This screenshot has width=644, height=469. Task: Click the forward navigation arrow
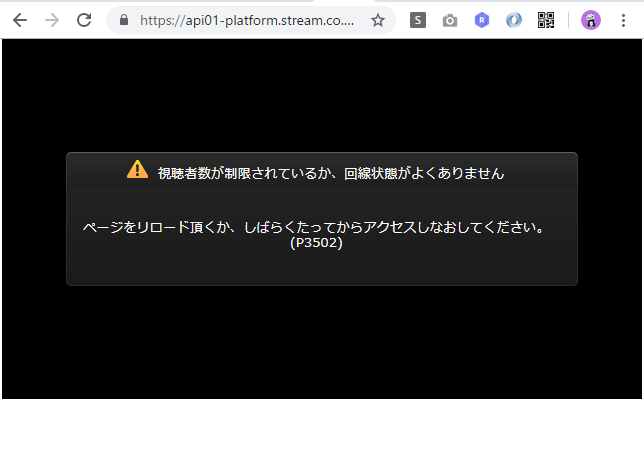coord(52,20)
